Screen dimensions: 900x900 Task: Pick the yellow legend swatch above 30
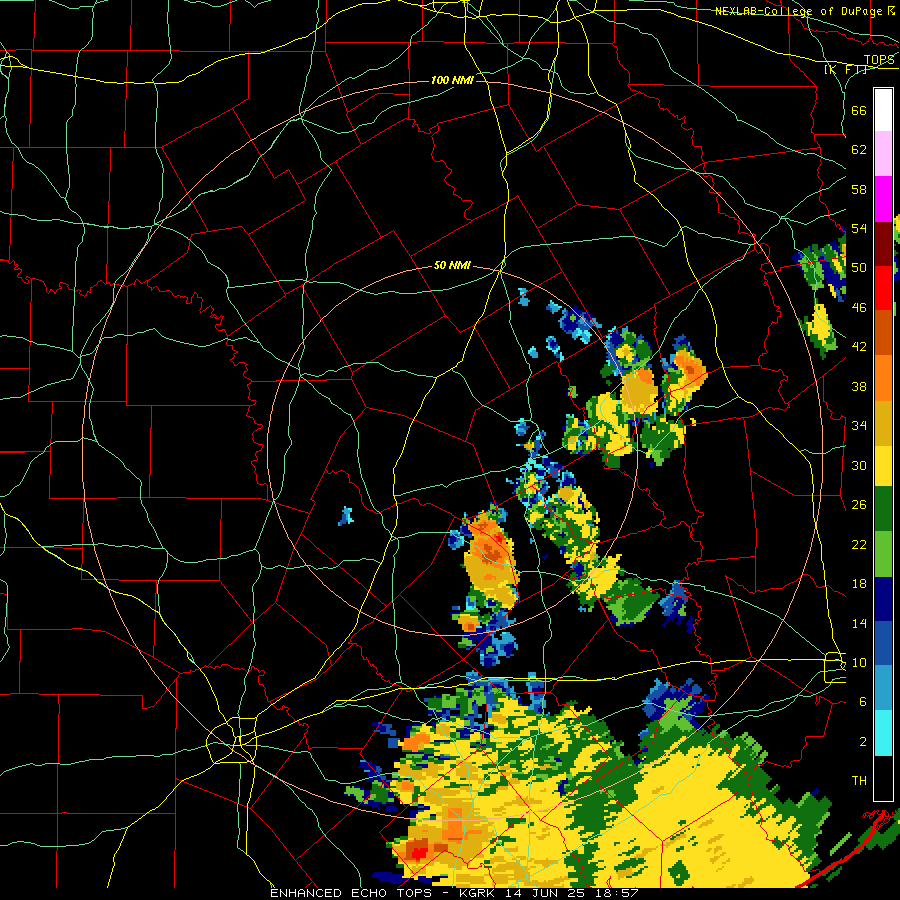[883, 466]
